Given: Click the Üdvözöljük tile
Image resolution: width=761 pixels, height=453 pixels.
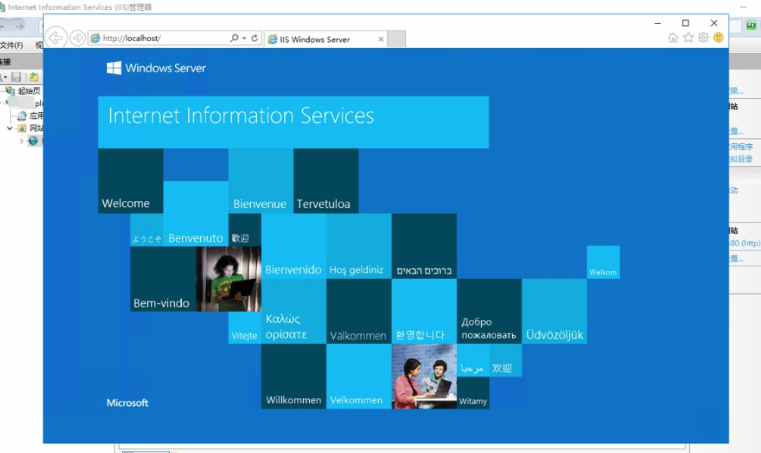Looking at the screenshot, I should (x=554, y=311).
